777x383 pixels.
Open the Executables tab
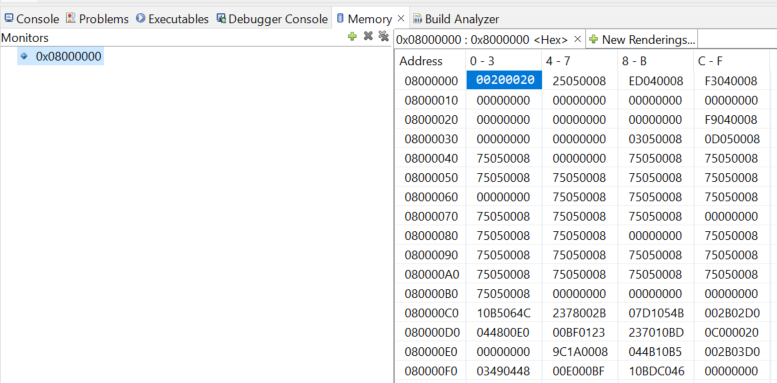172,19
